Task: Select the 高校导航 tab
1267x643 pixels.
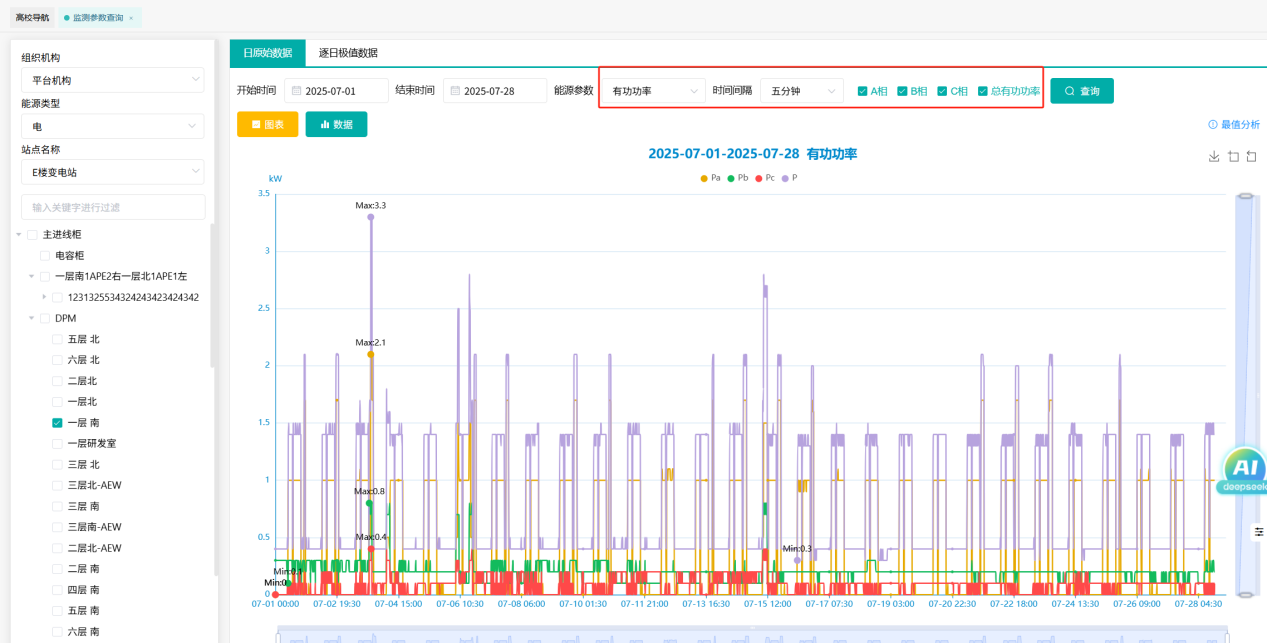Action: coord(32,18)
